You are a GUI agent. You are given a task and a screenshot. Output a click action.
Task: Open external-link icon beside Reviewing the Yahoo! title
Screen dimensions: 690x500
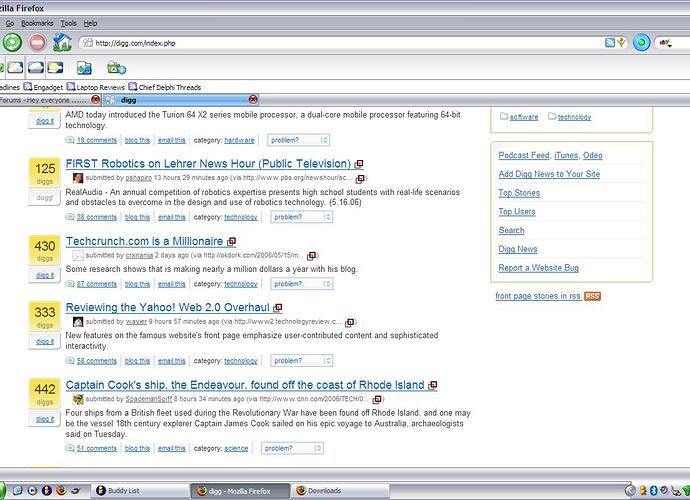(278, 308)
